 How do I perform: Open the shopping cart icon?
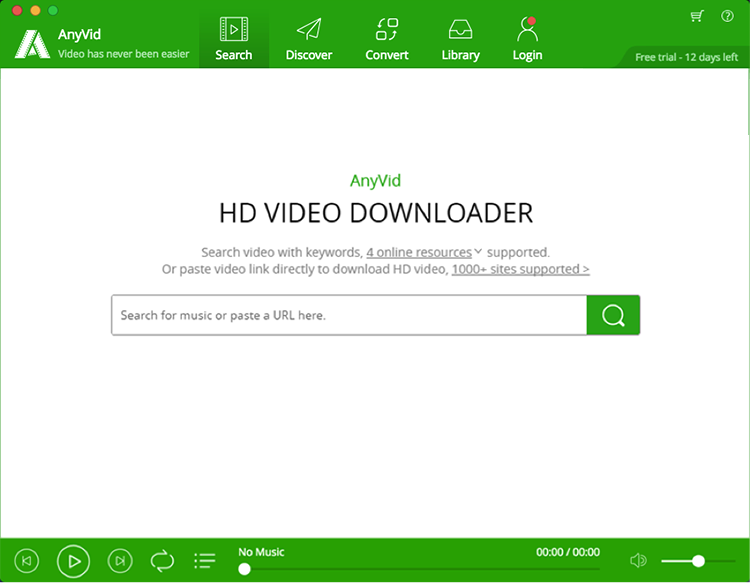(697, 17)
